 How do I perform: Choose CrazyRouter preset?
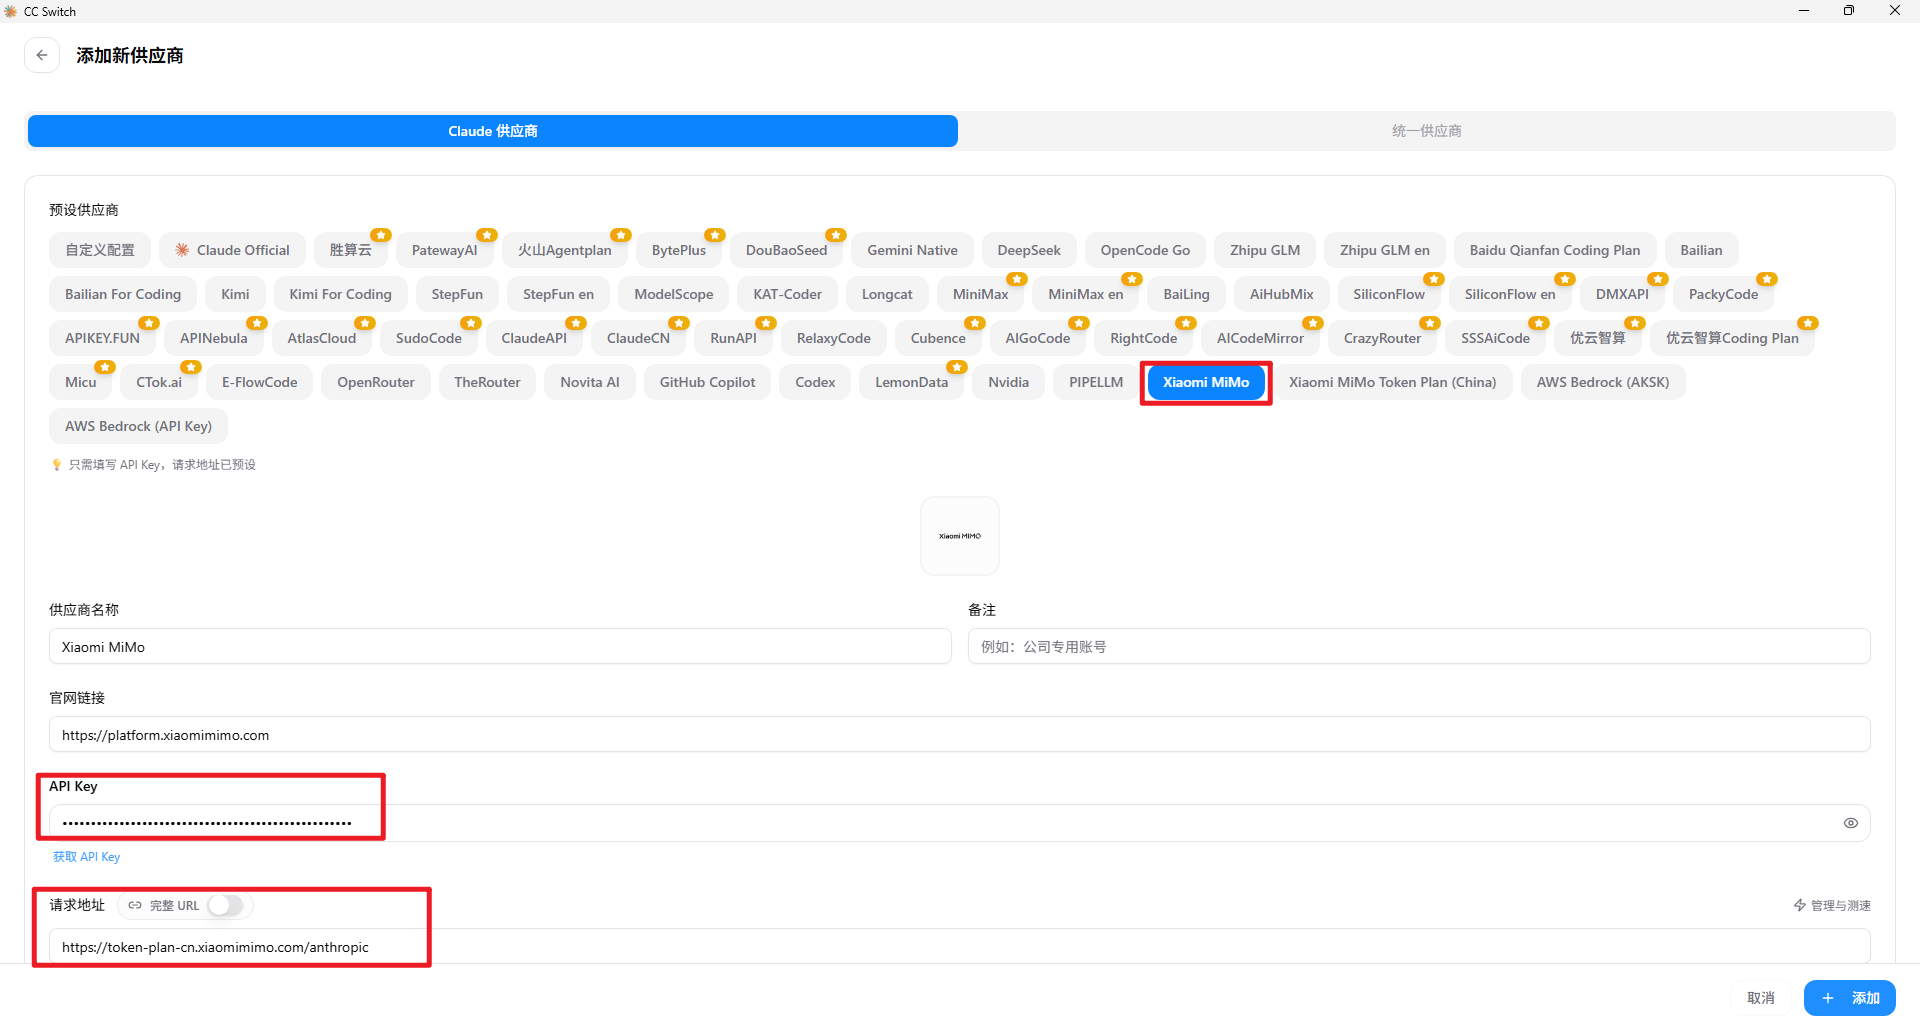1382,338
